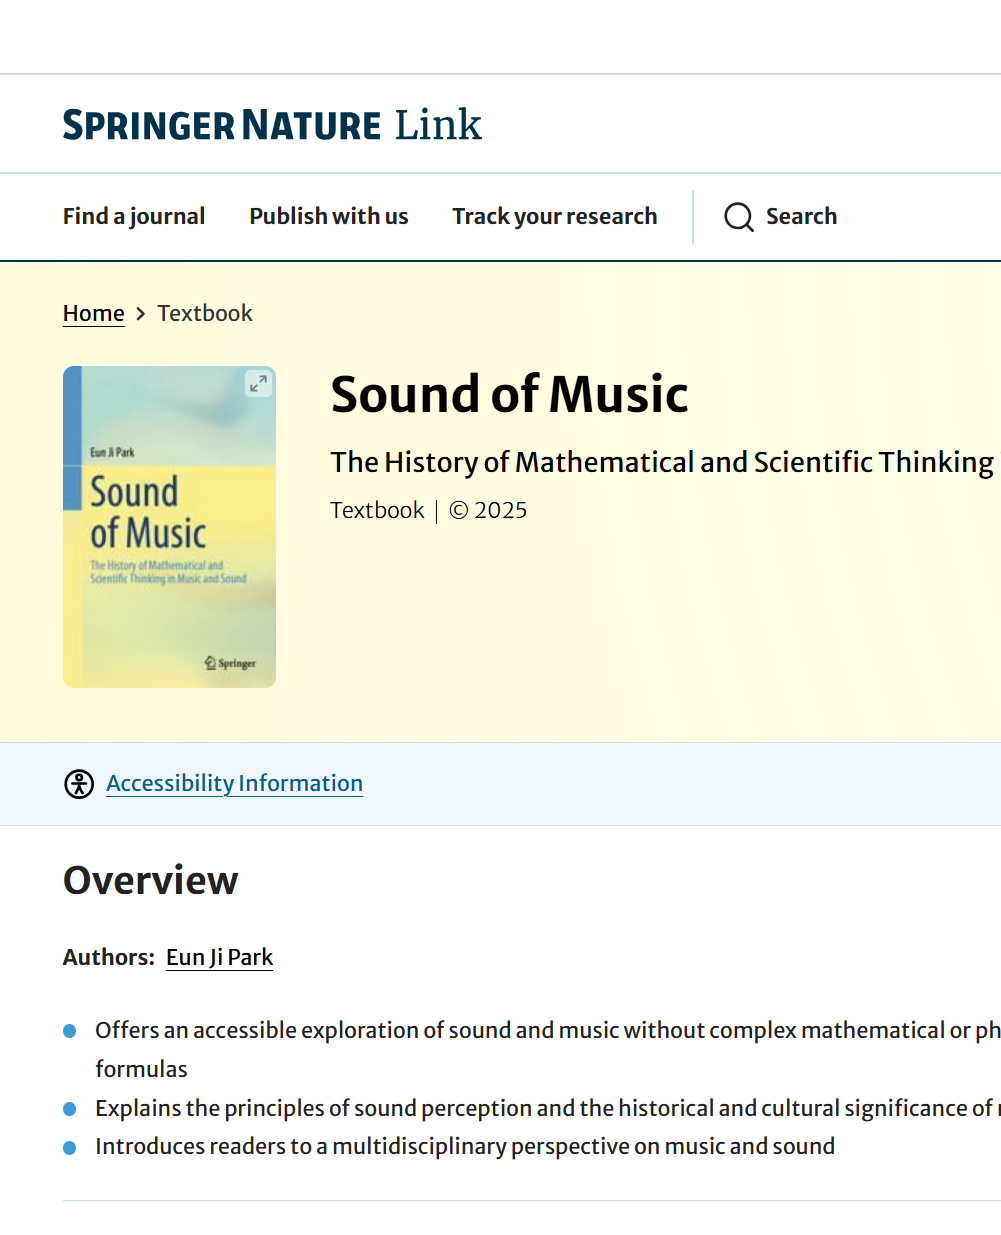1001x1235 pixels.
Task: Open the Find a journal menu item
Action: [134, 216]
